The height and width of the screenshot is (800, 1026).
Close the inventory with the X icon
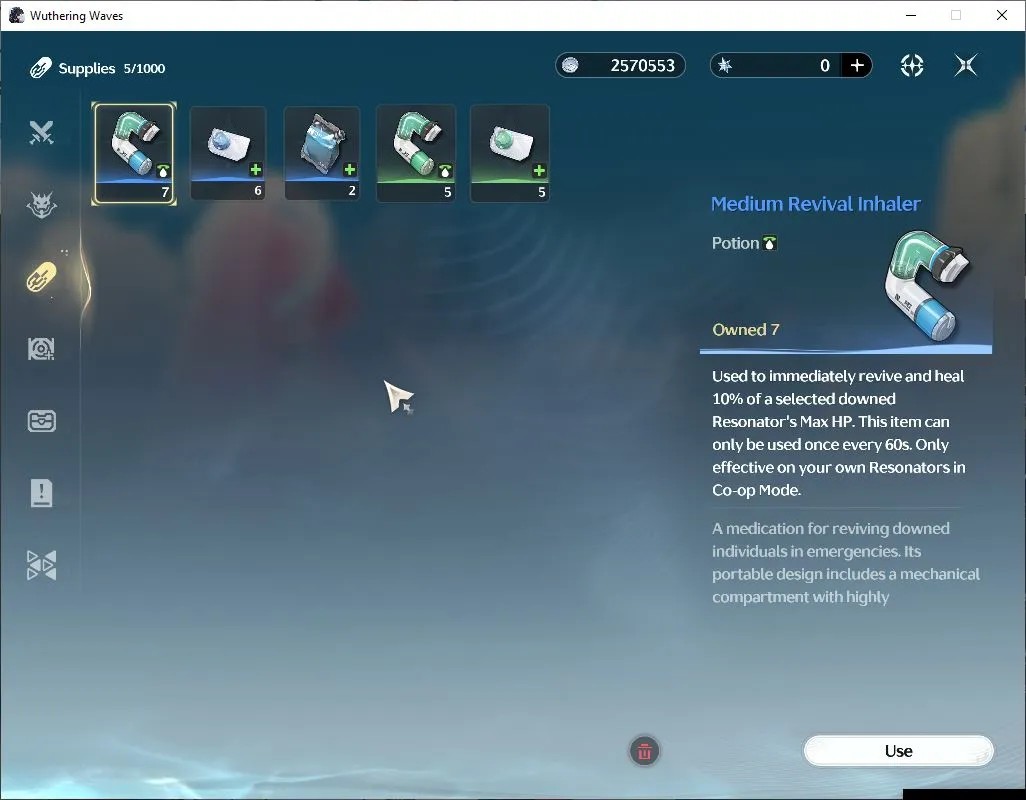pyautogui.click(x=966, y=65)
